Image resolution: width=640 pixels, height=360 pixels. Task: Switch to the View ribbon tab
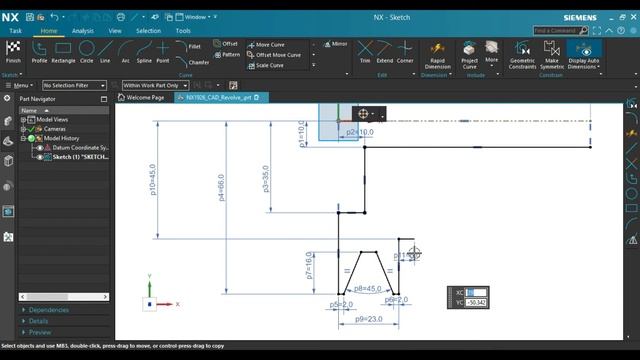point(115,31)
